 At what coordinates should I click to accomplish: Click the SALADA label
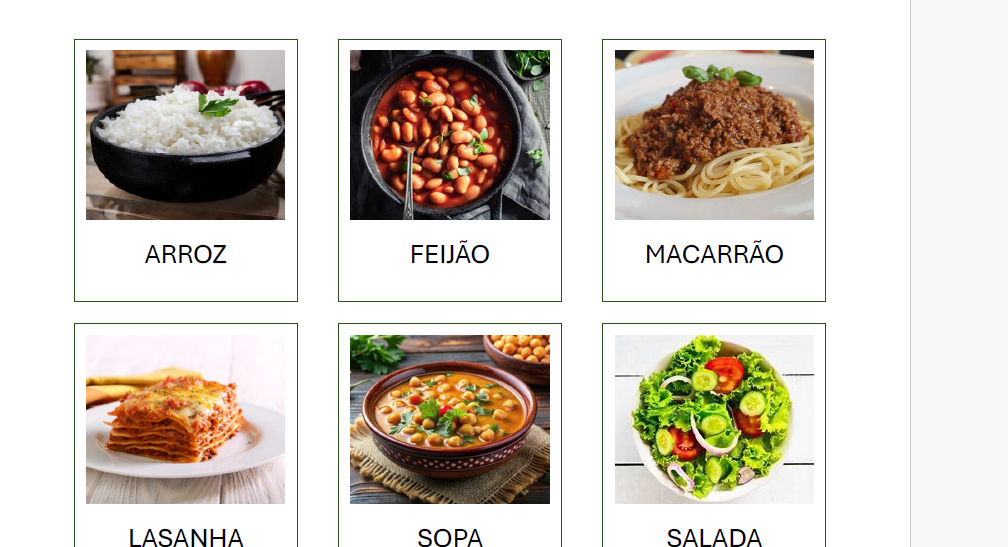[714, 537]
